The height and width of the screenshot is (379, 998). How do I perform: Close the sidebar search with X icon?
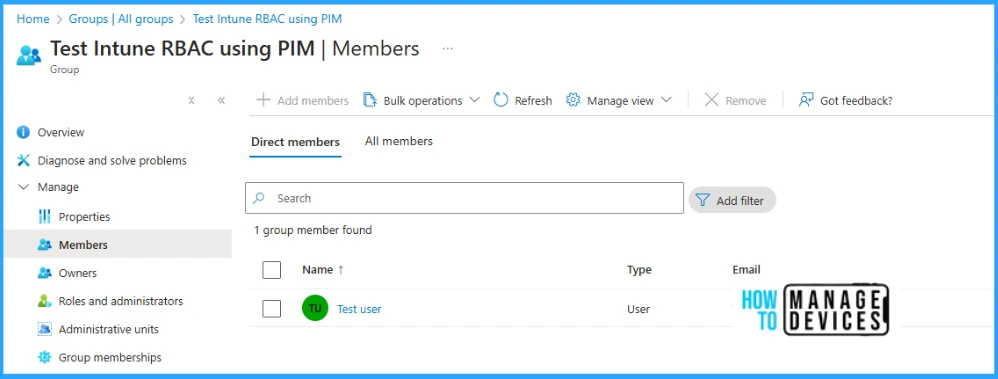pyautogui.click(x=191, y=101)
